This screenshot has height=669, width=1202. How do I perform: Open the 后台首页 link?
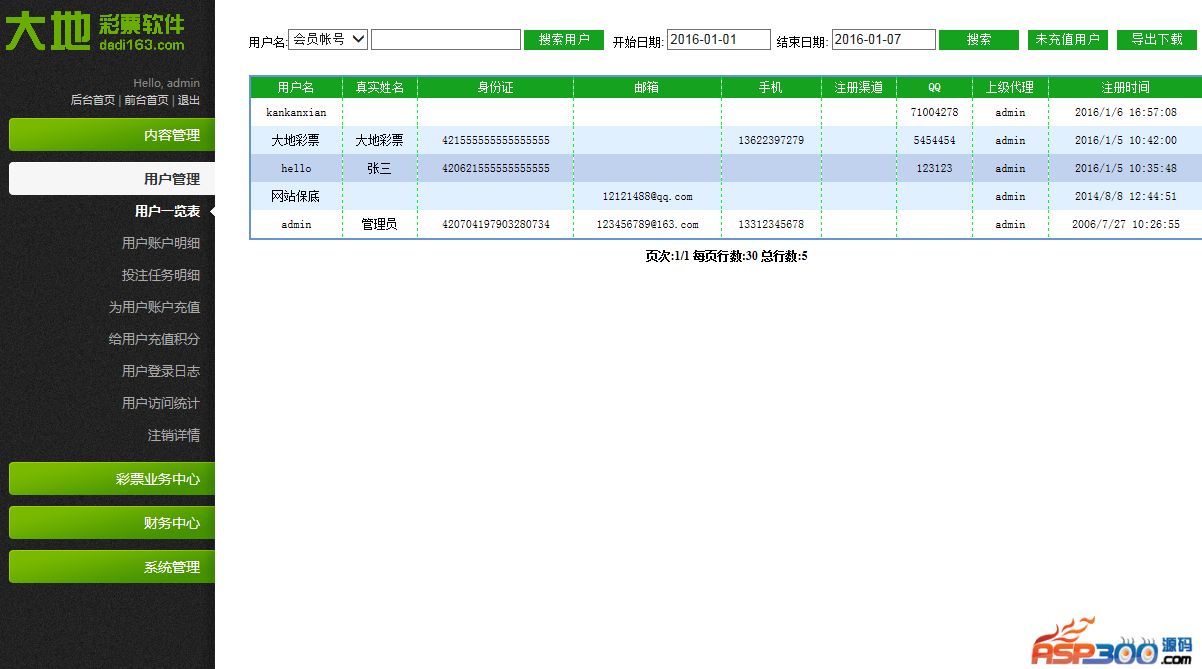(93, 100)
